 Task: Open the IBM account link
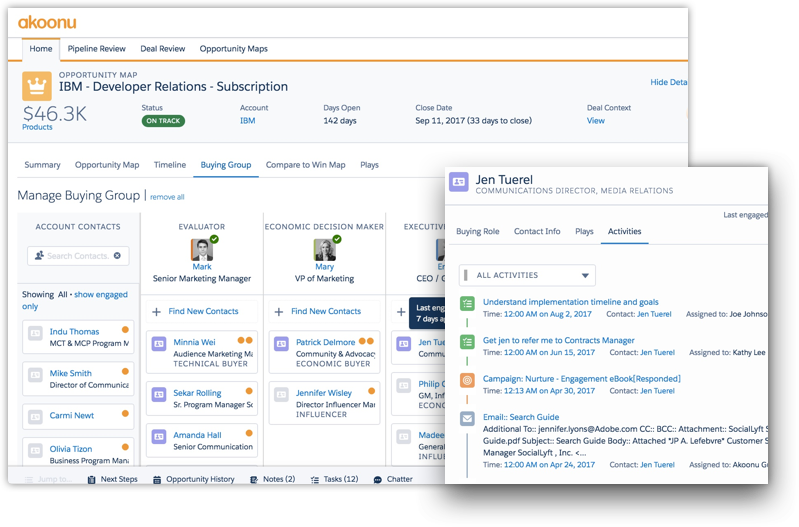tap(248, 121)
